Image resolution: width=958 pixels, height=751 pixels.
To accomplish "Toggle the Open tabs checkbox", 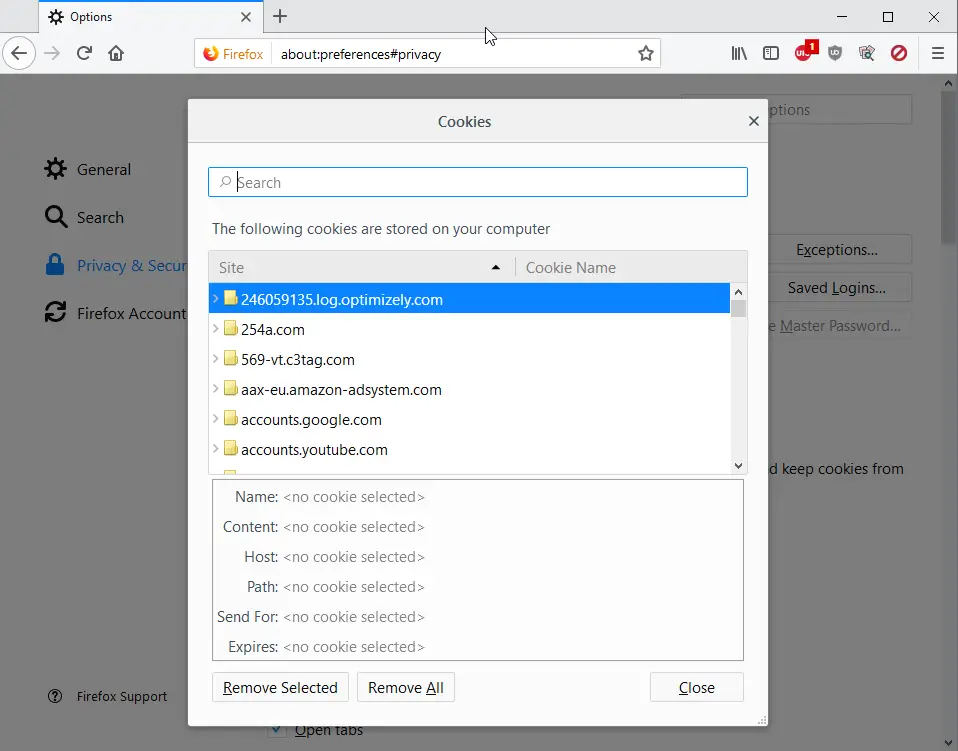I will pos(276,729).
